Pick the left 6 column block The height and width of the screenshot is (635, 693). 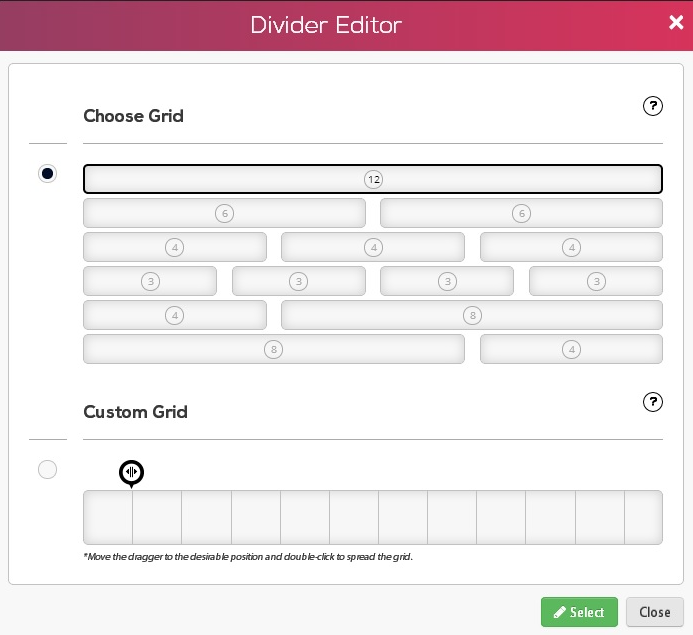tap(224, 213)
